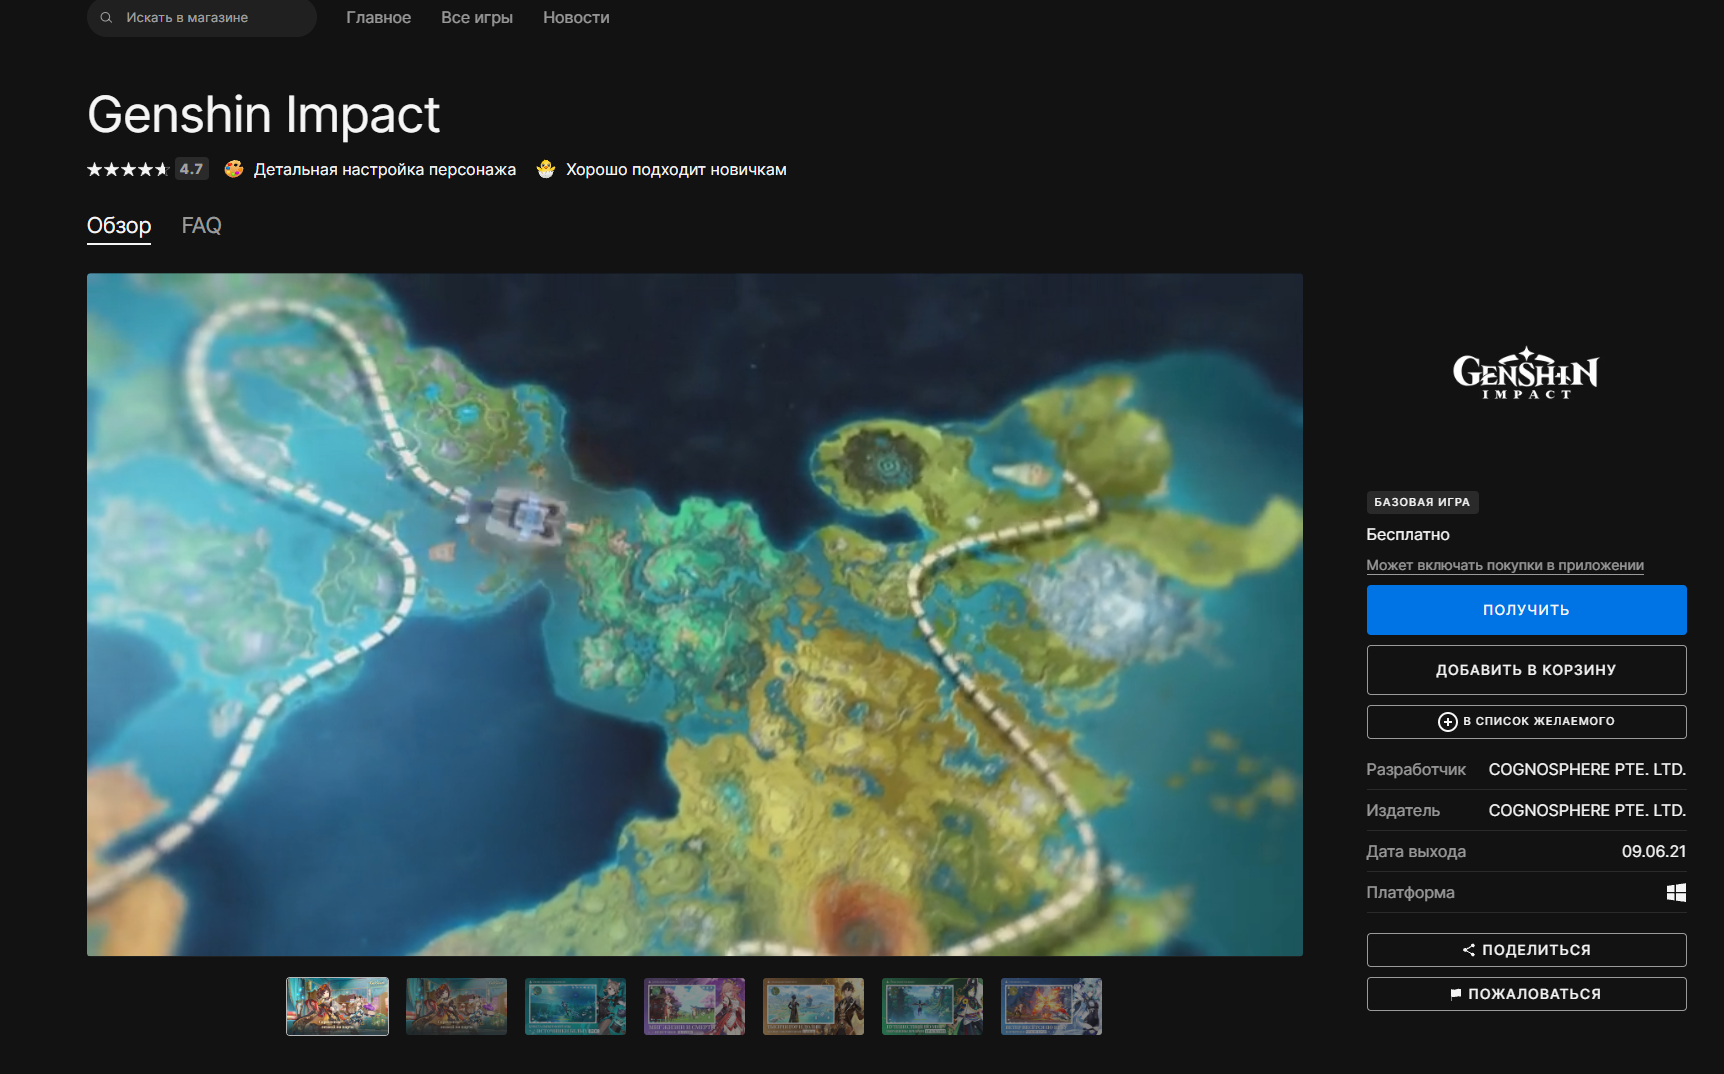Click the character customization palette icon
The width and height of the screenshot is (1724, 1074).
[234, 169]
